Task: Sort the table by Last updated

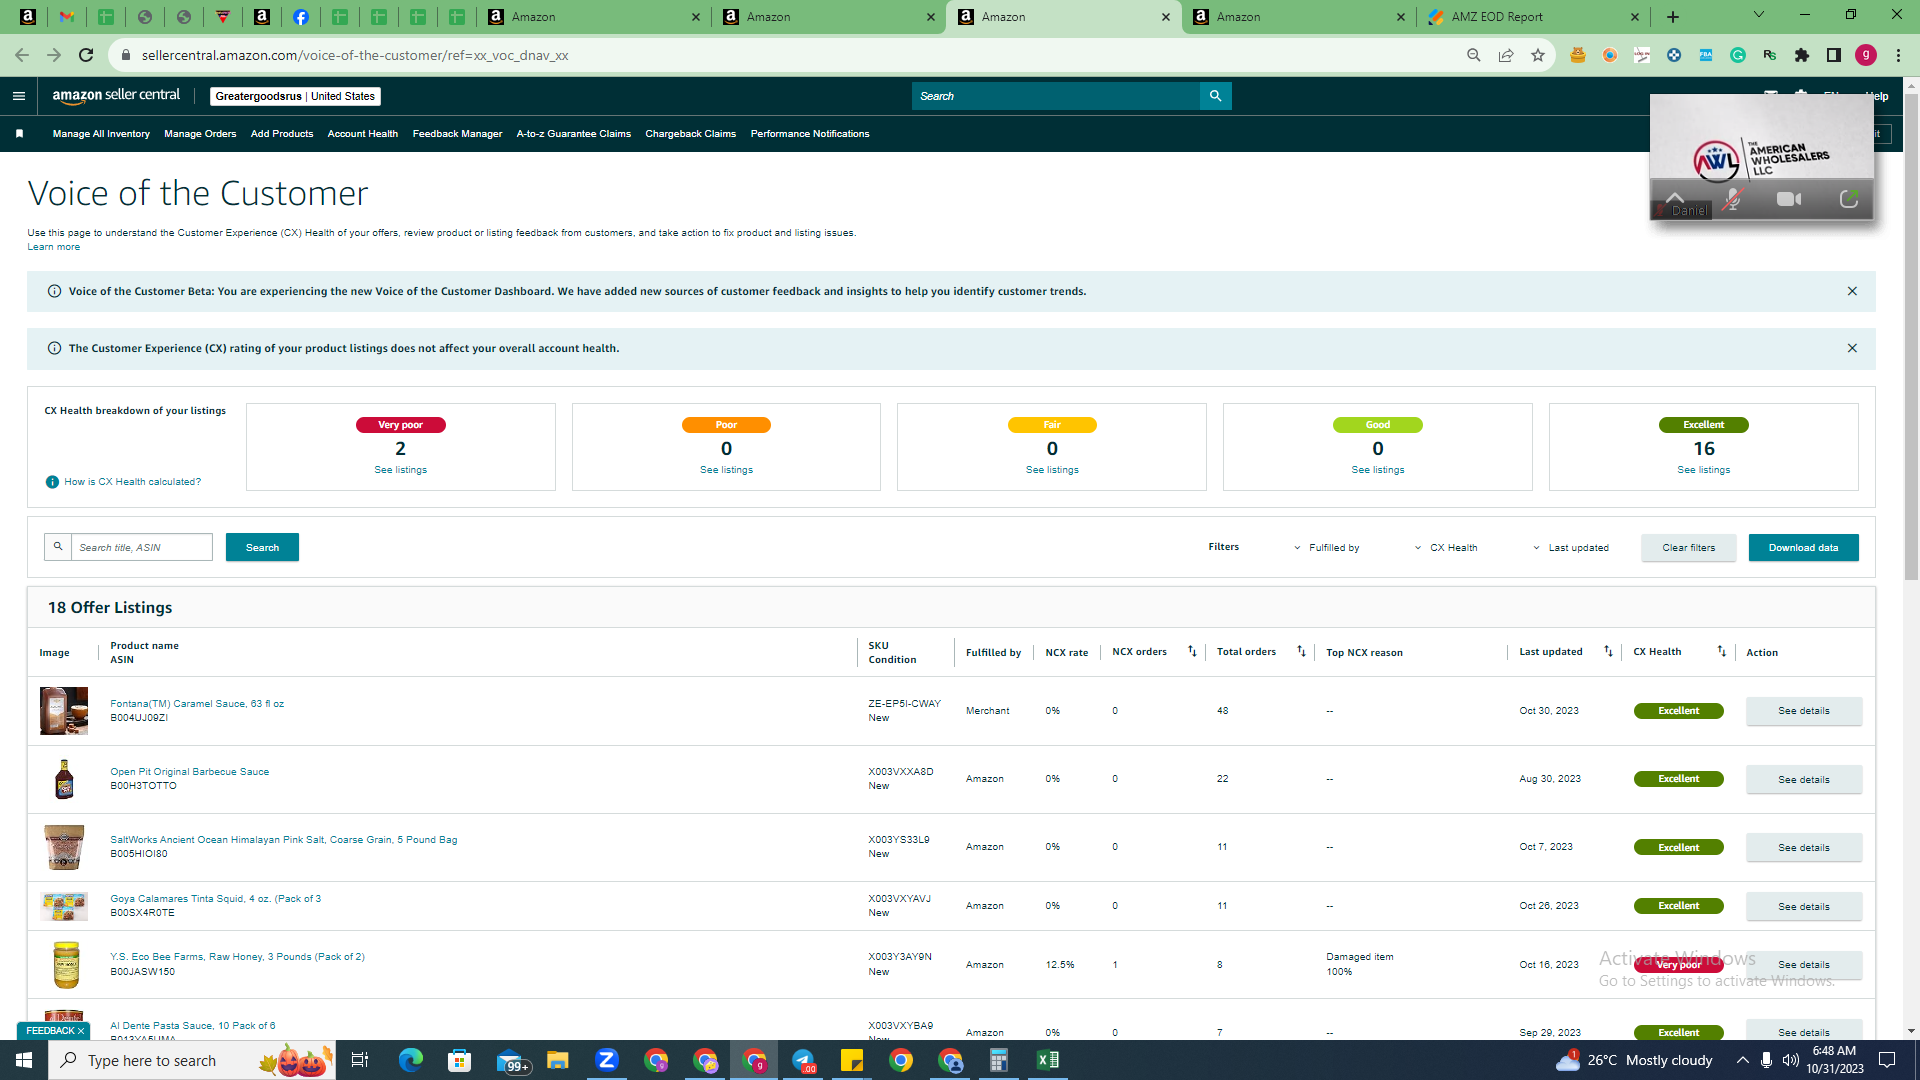Action: (1608, 651)
